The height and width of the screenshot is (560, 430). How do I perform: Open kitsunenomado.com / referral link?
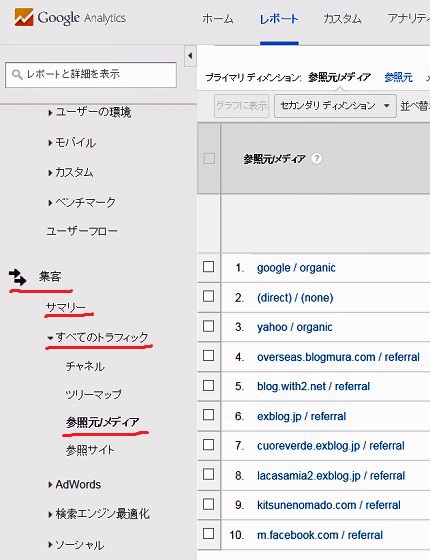click(329, 505)
